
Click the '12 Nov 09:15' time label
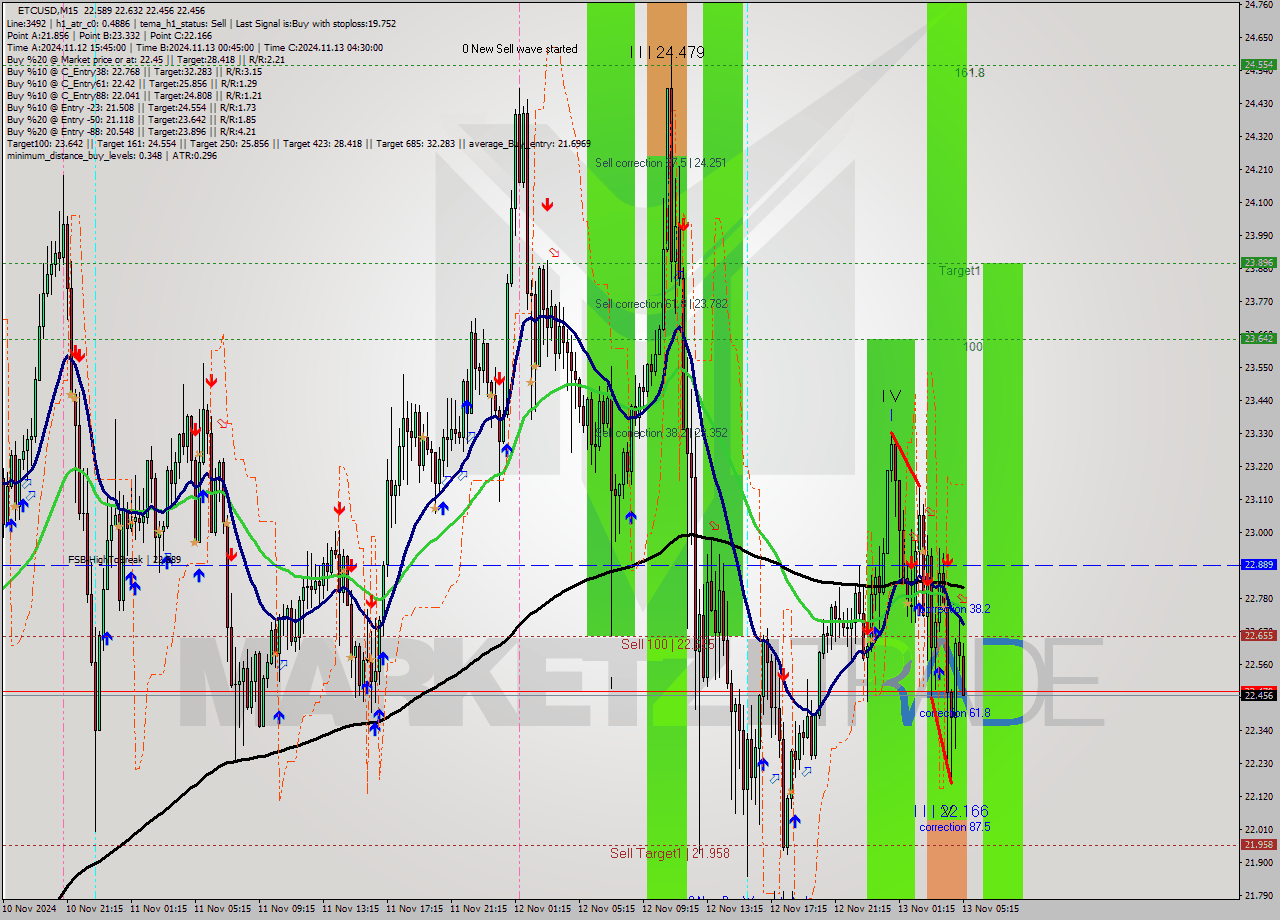point(670,909)
